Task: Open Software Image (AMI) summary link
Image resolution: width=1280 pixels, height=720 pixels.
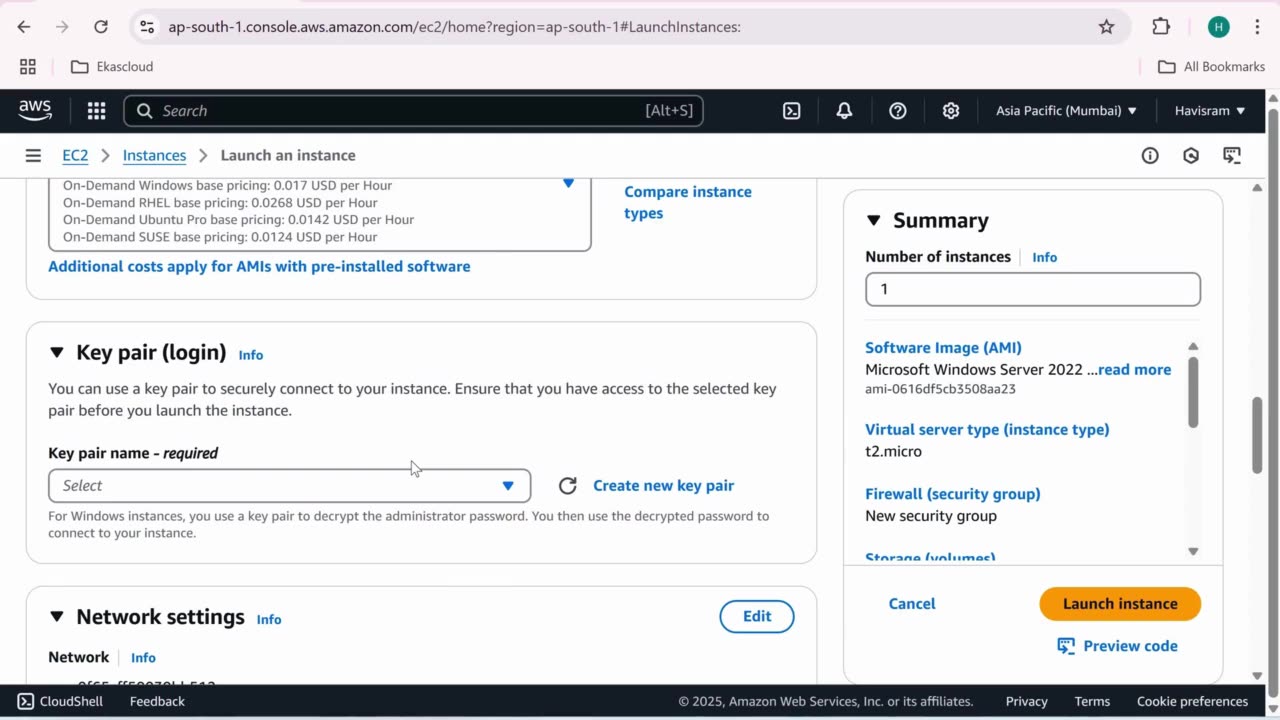Action: click(x=943, y=348)
